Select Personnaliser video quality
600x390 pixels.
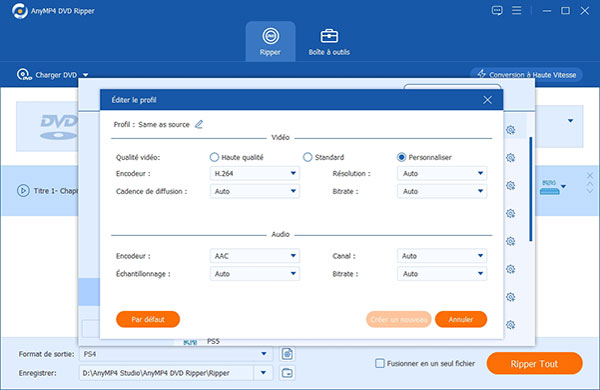[401, 157]
